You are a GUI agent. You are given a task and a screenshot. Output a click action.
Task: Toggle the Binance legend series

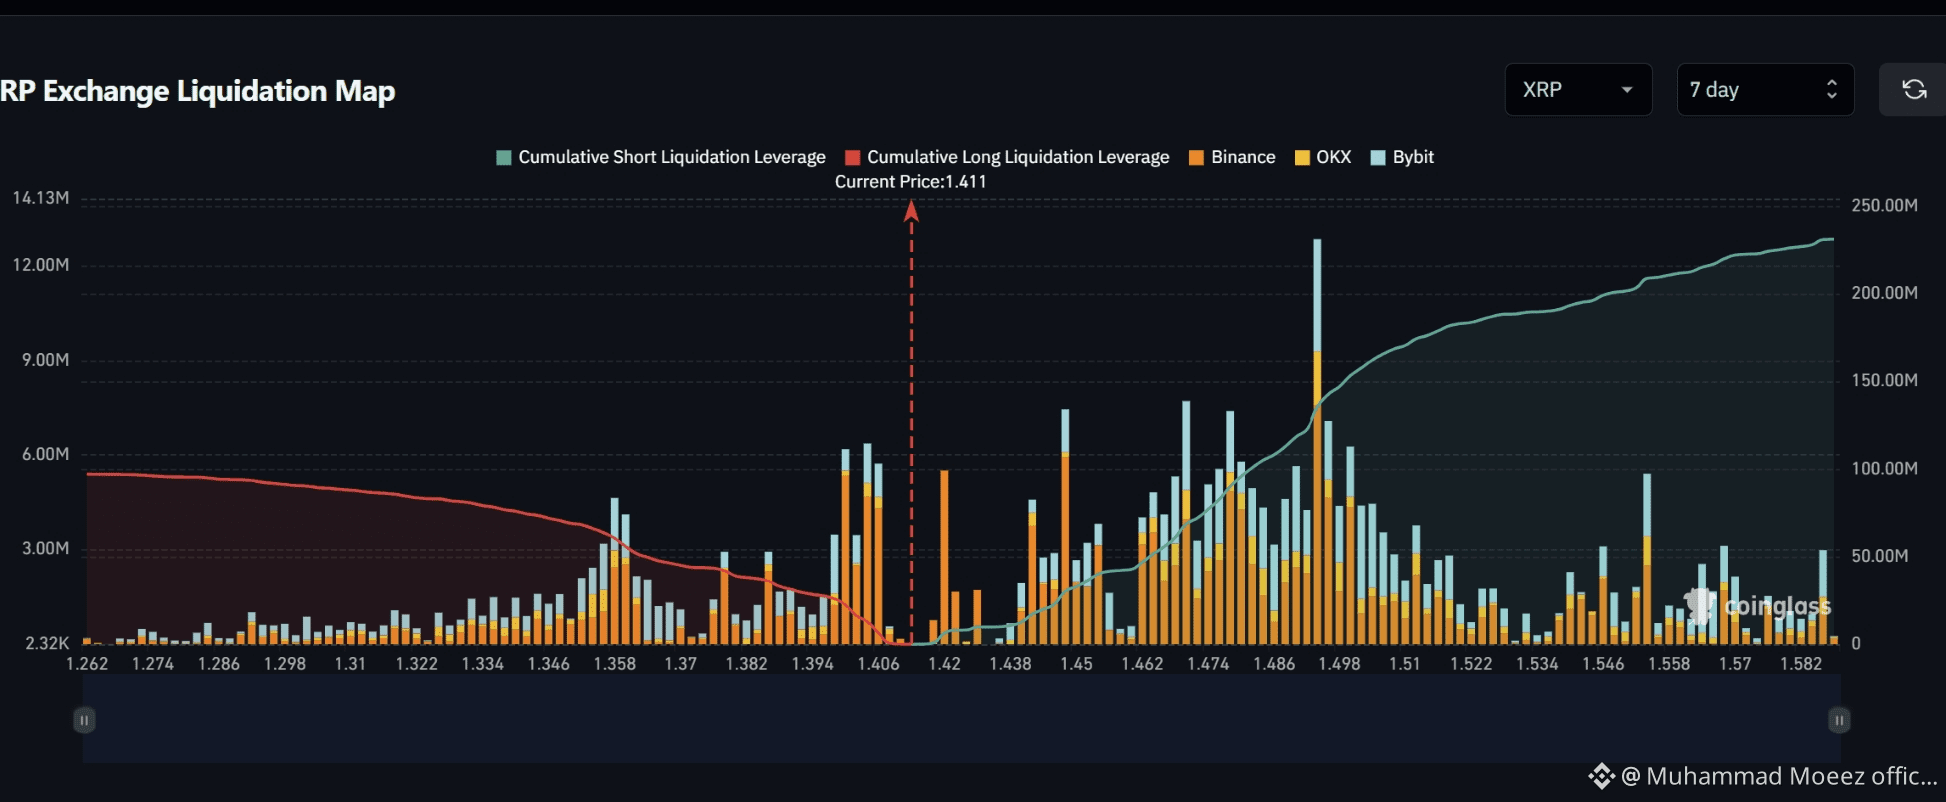[x=1232, y=157]
